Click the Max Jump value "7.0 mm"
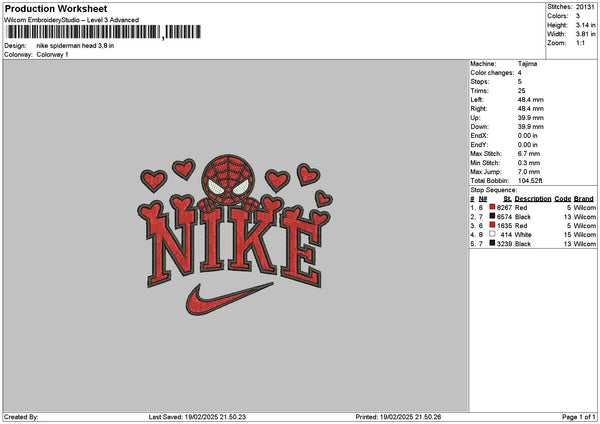This screenshot has height=424, width=600. tap(529, 172)
